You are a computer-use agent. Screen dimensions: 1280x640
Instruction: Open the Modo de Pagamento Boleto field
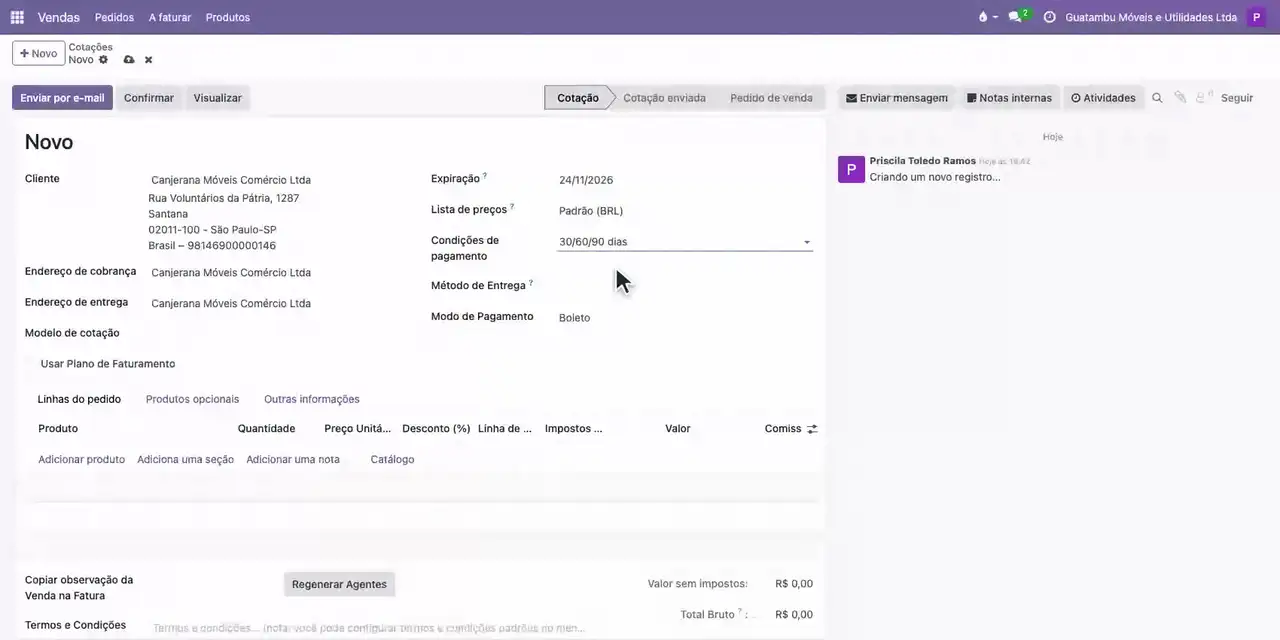pos(685,318)
